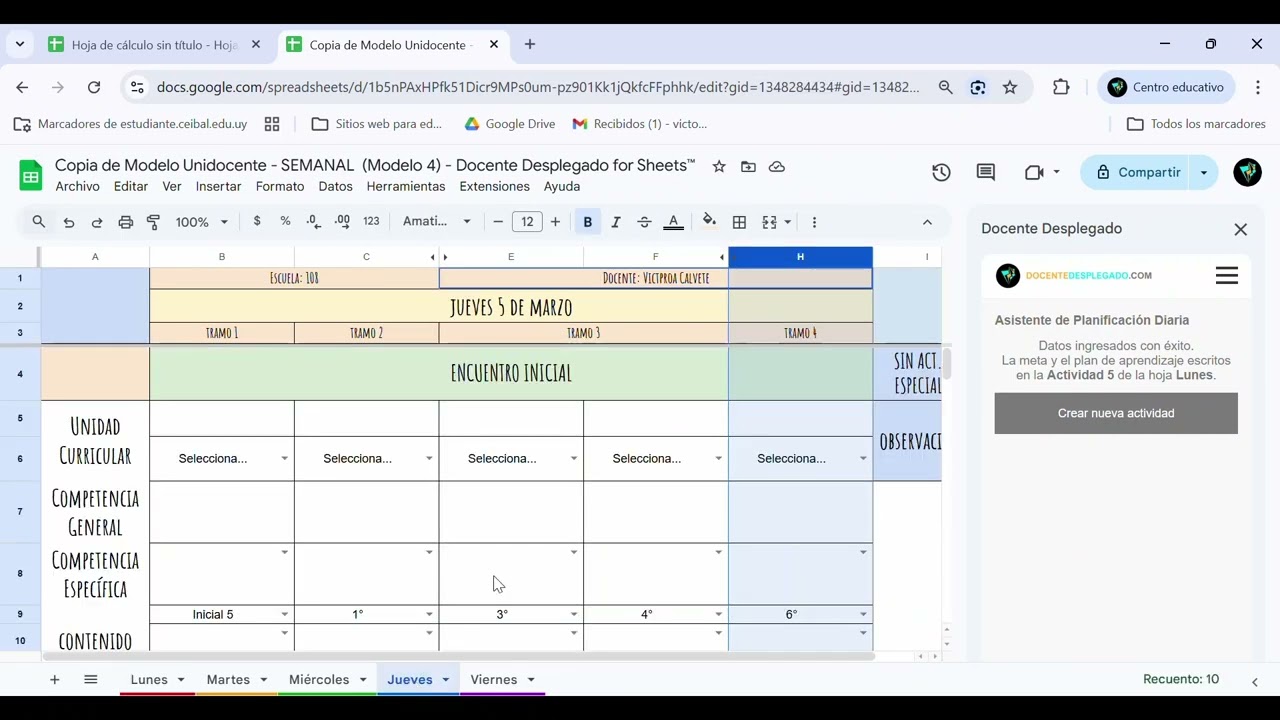Open the Archivo menu
1280x720 pixels.
coord(77,187)
